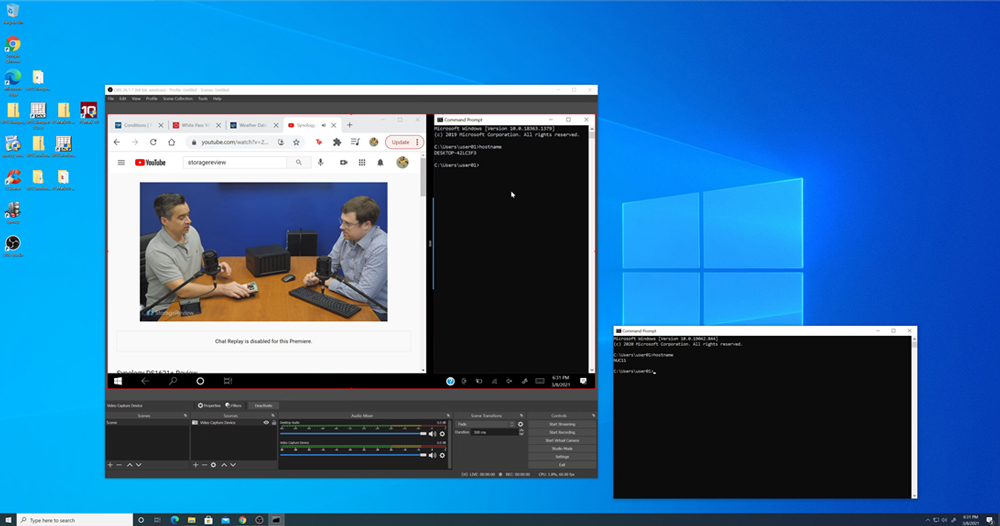The image size is (1000, 526).
Task: Mute Video Capture Device audio speaker icon
Action: 432,455
